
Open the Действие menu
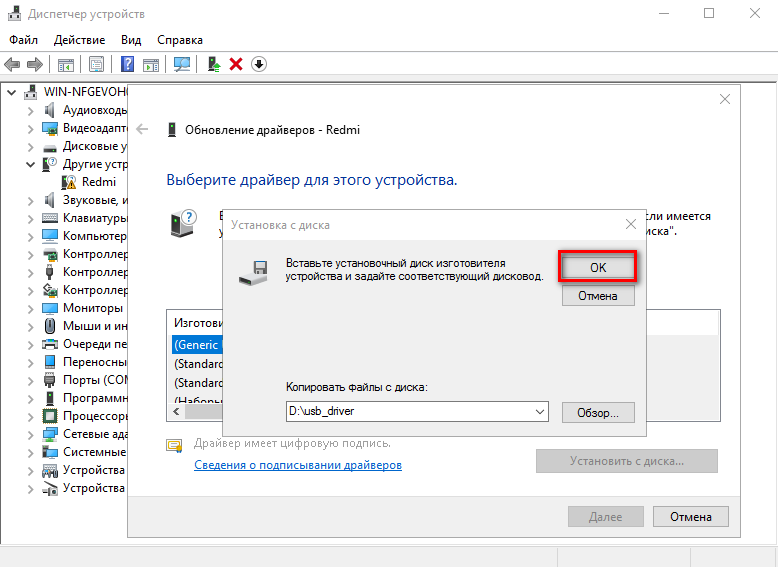tap(79, 40)
